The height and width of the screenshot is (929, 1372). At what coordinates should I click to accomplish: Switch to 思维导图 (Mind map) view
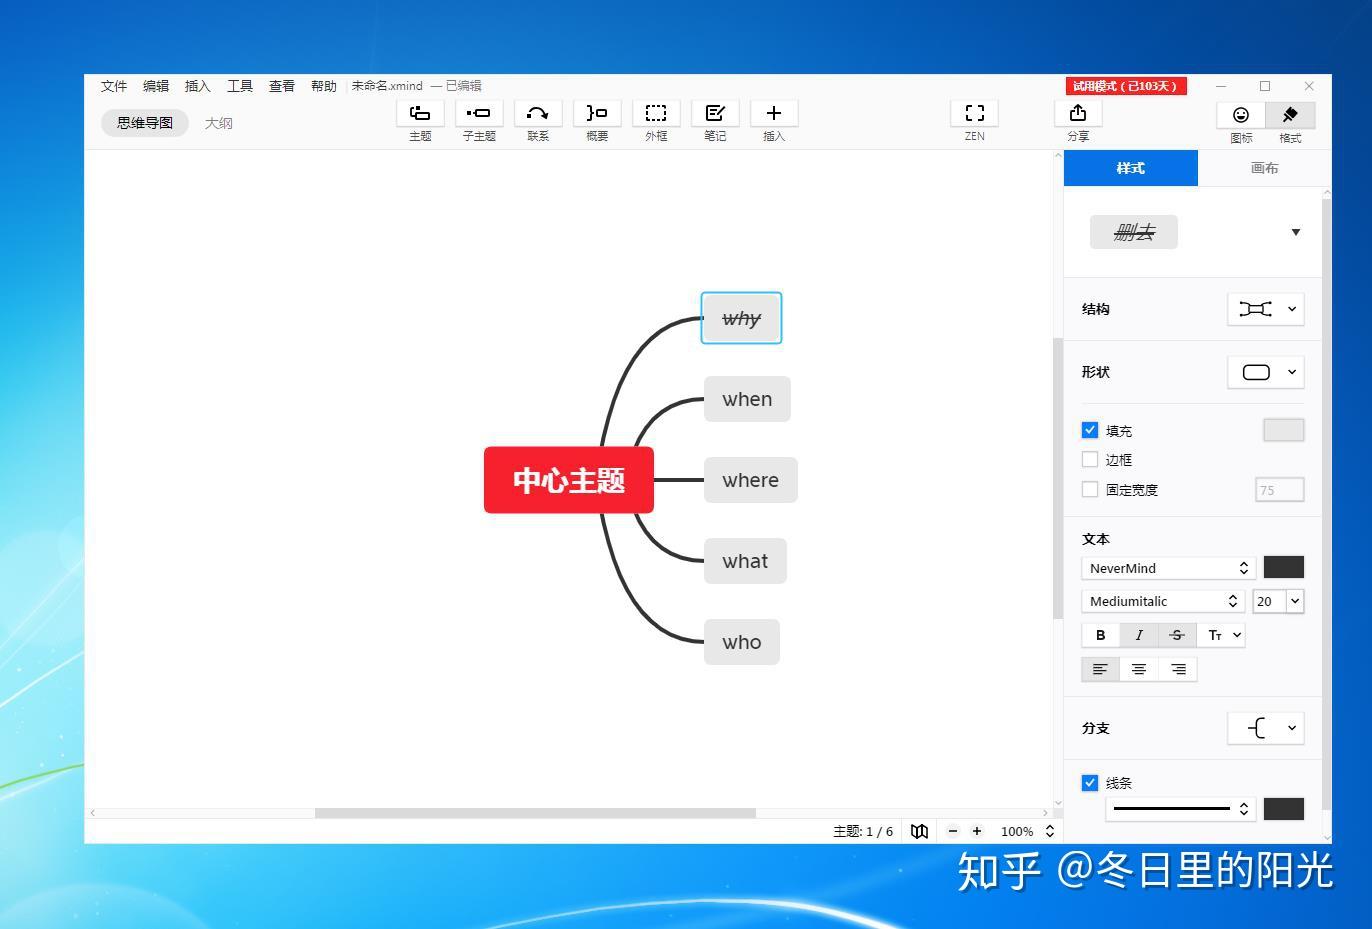[x=145, y=123]
